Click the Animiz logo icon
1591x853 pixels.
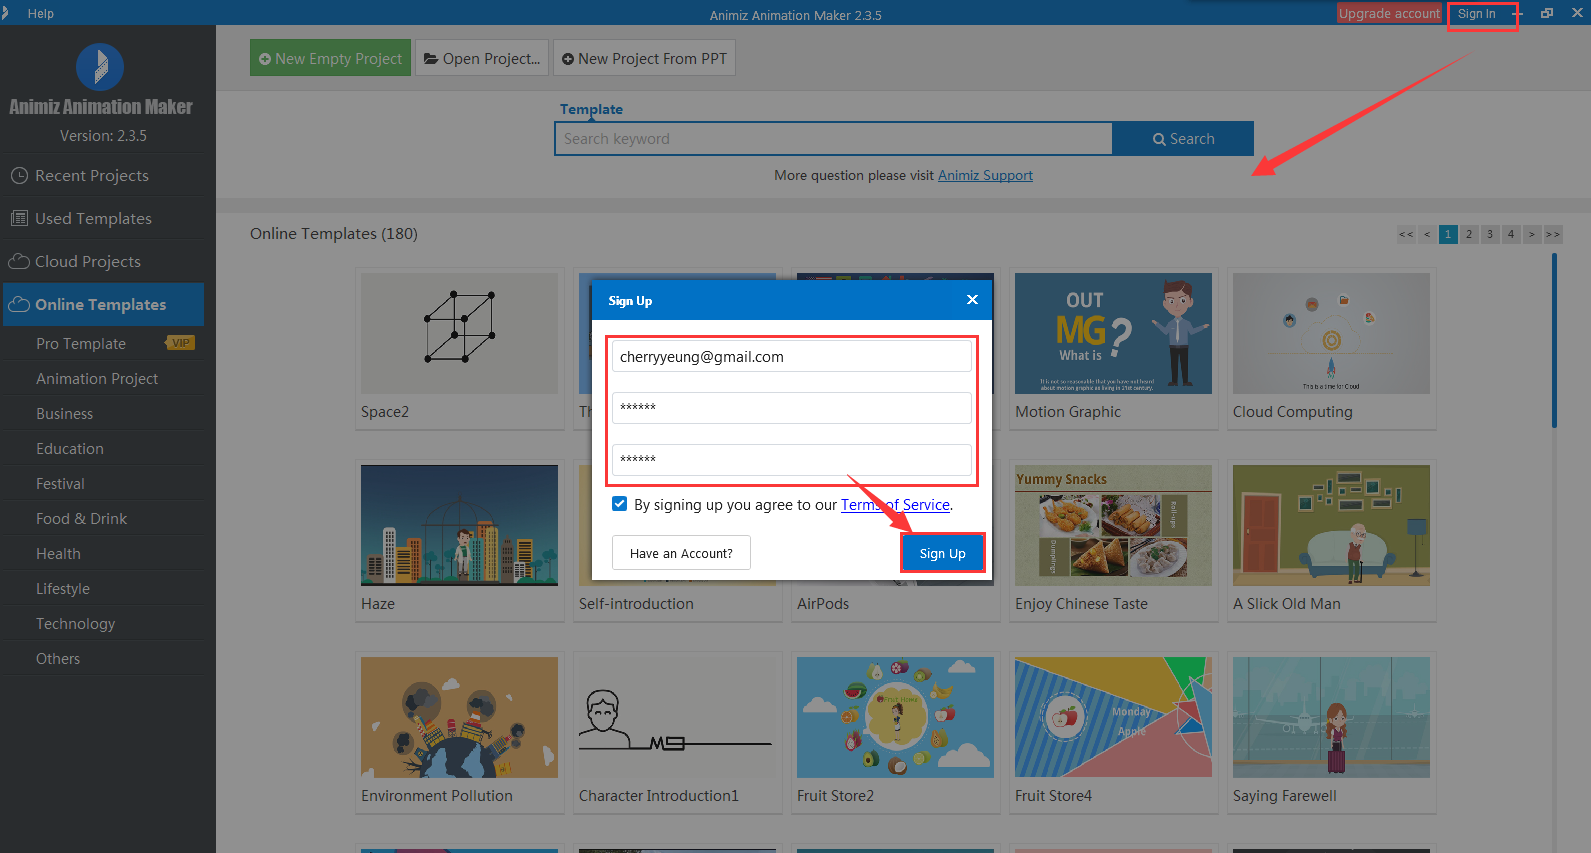click(x=100, y=67)
